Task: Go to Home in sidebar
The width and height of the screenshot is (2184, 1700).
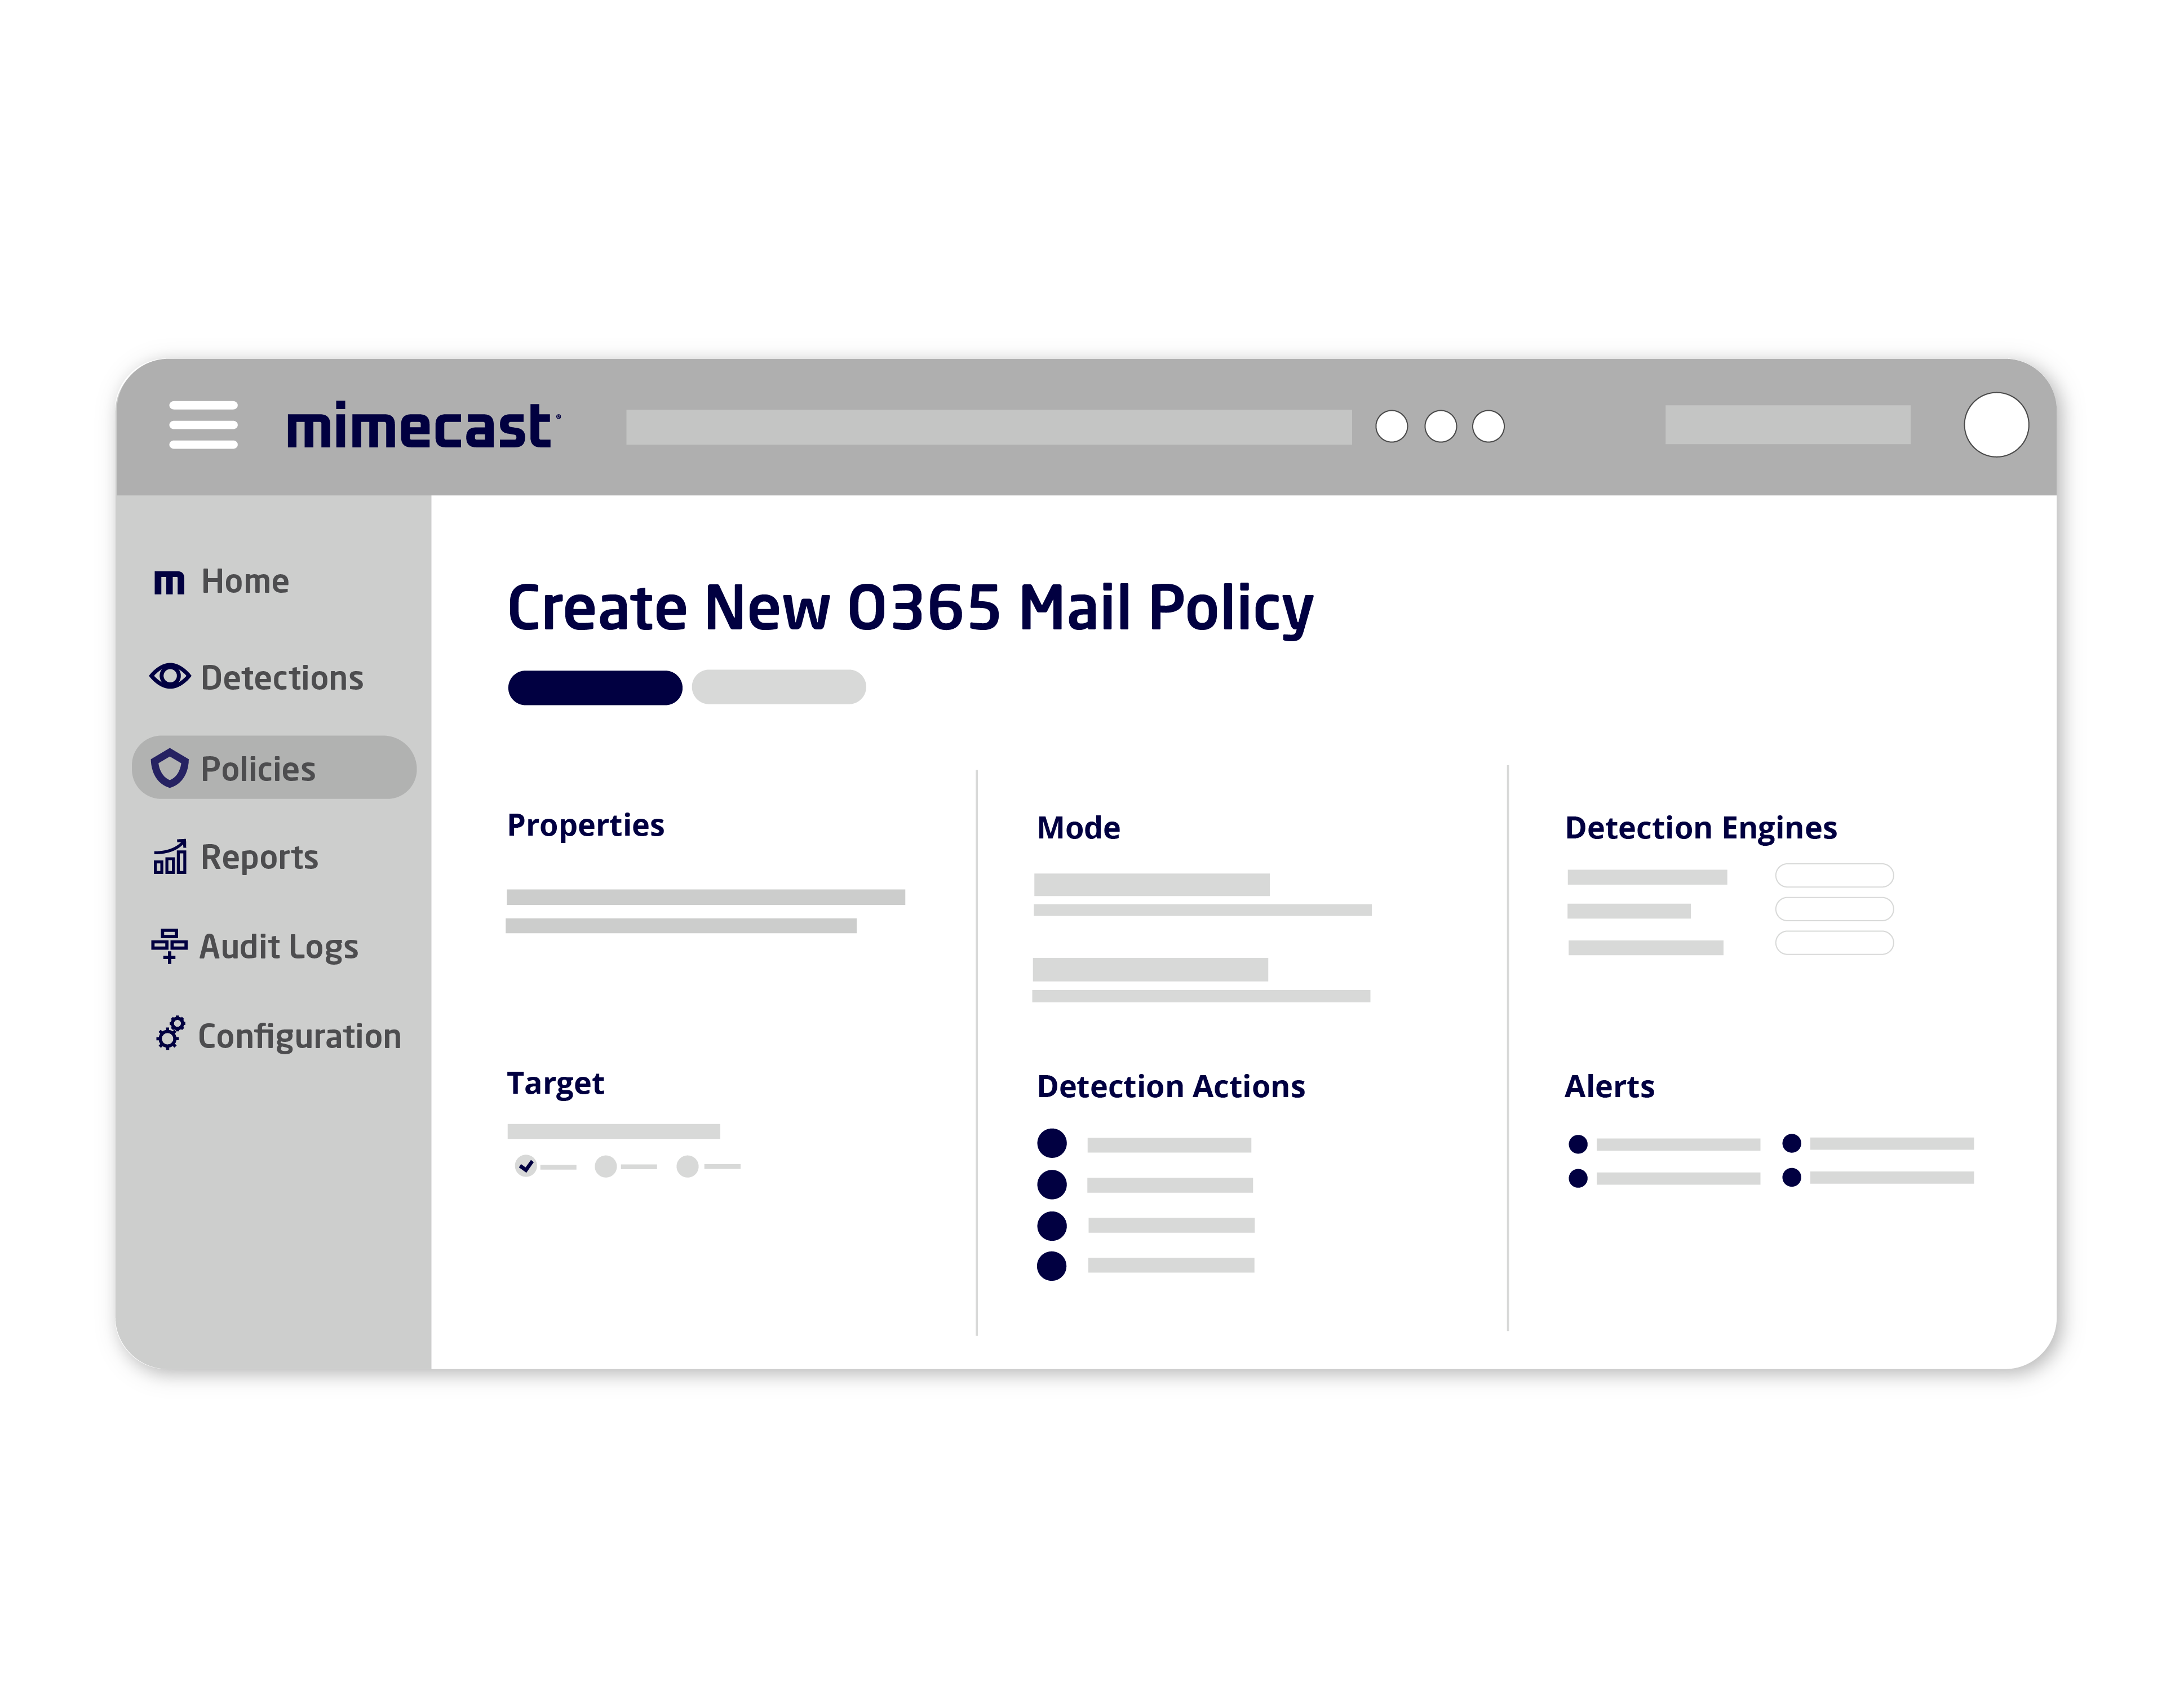Action: [x=245, y=582]
